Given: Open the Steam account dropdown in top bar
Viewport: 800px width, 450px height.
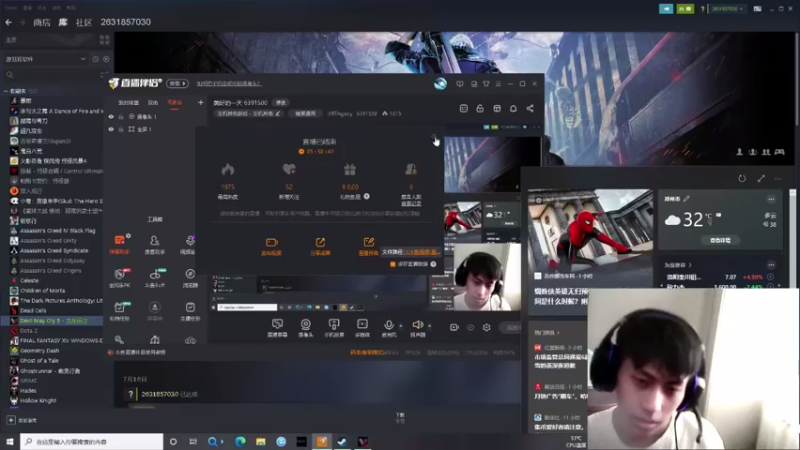Looking at the screenshot, I should click(727, 9).
